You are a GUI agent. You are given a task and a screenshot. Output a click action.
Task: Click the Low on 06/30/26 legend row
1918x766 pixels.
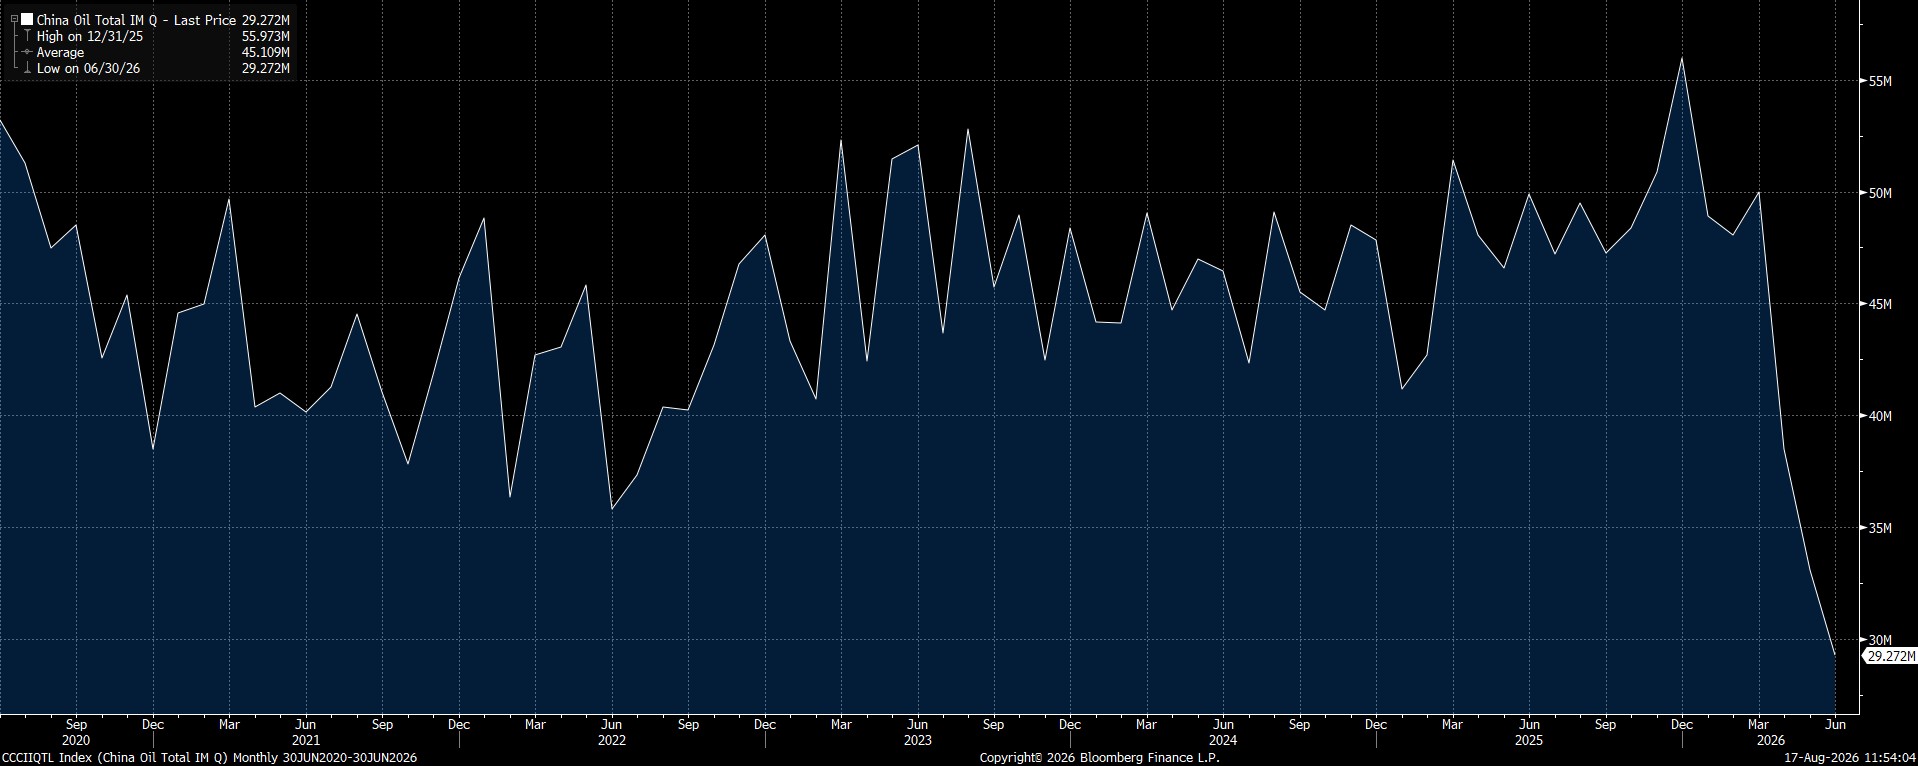156,68
